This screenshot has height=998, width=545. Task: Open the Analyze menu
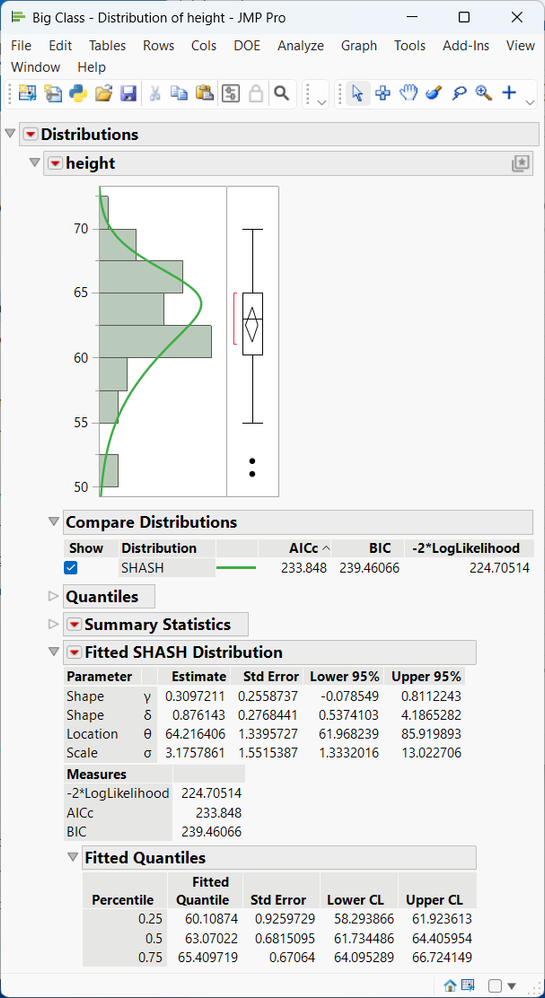point(301,46)
